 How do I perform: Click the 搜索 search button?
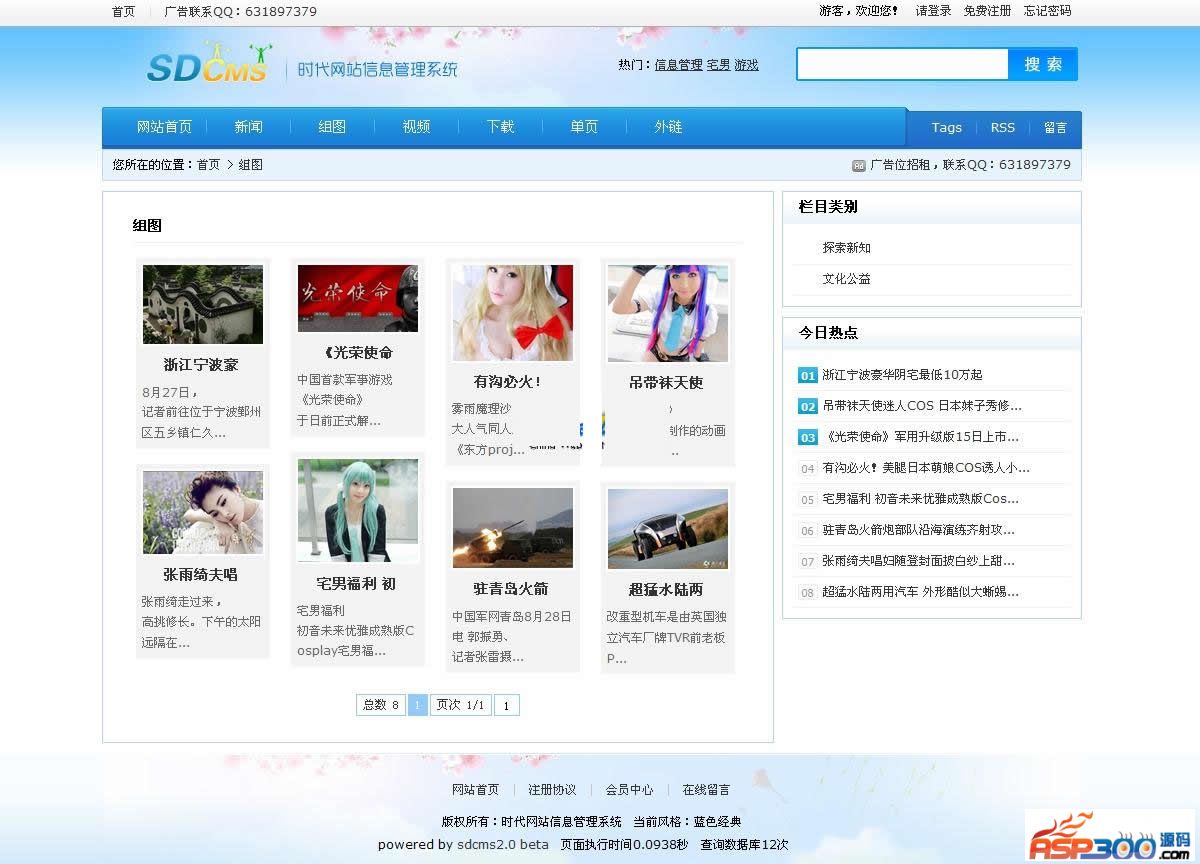(1043, 64)
